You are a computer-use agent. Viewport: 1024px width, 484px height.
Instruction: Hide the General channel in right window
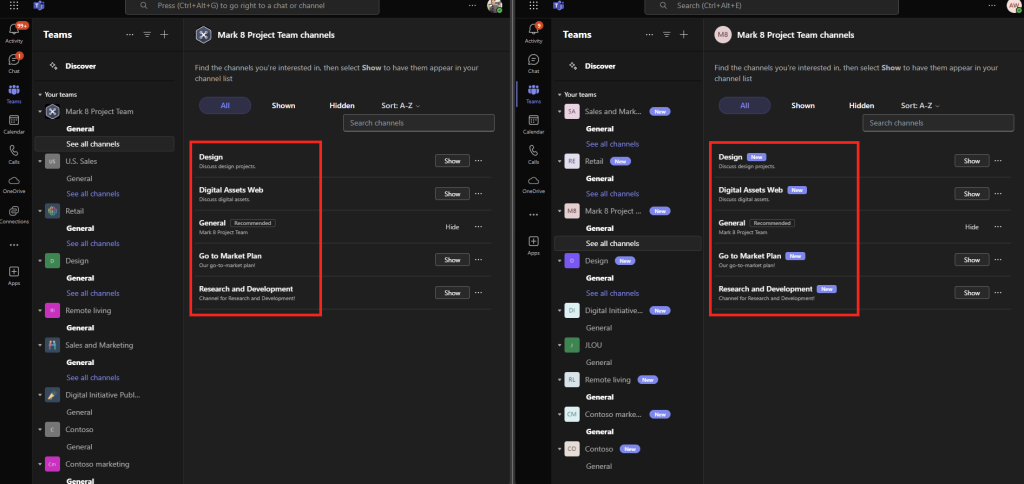tap(972, 227)
